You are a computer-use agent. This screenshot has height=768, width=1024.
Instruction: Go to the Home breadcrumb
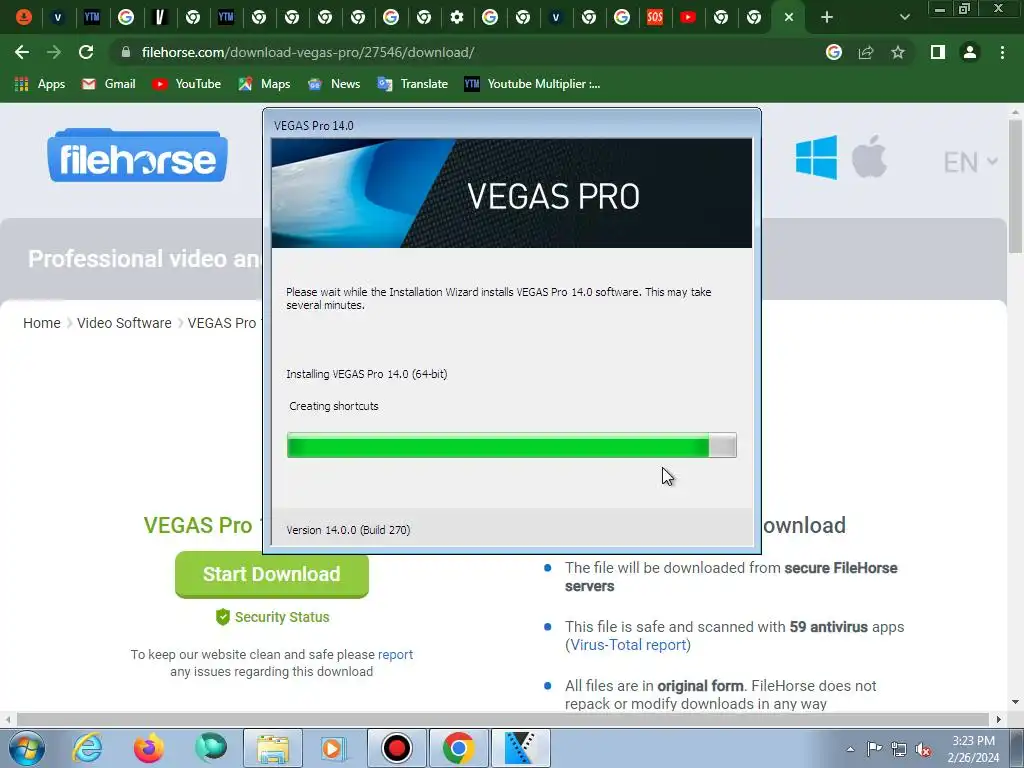42,323
